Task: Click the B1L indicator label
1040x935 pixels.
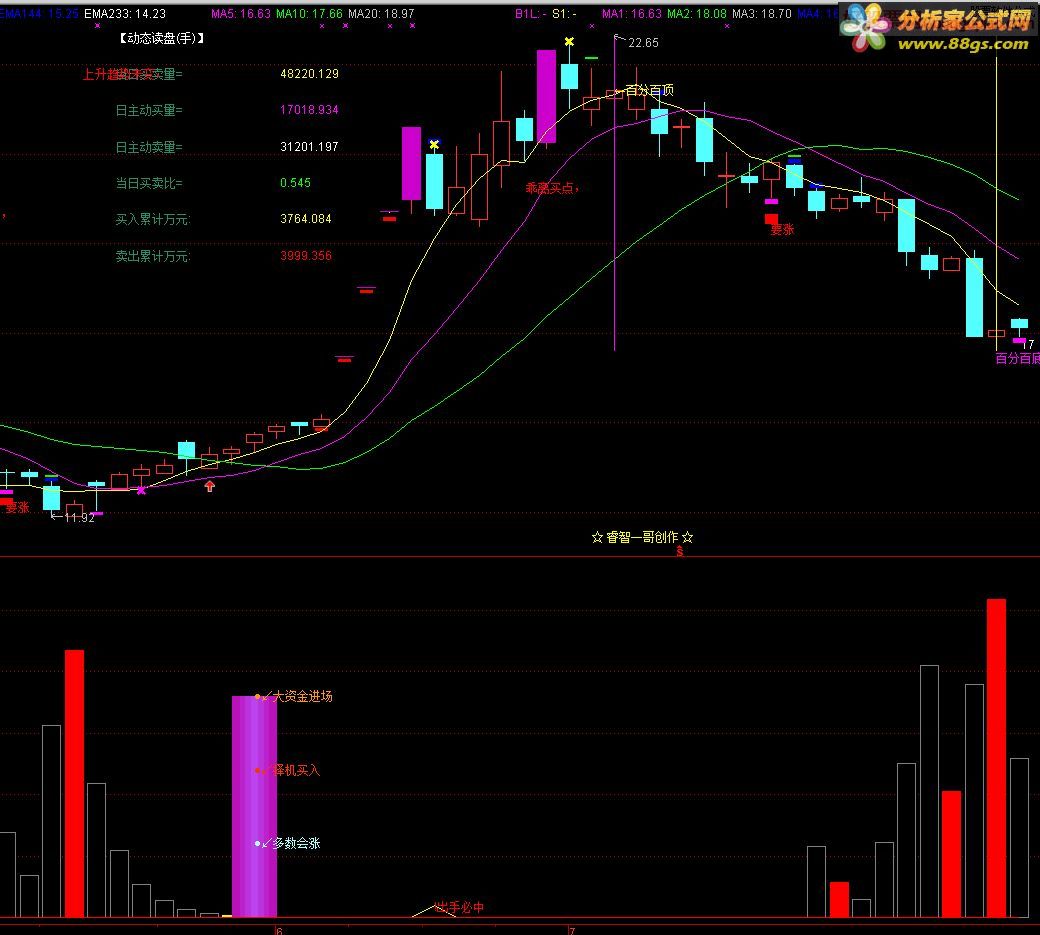Action: pyautogui.click(x=531, y=13)
